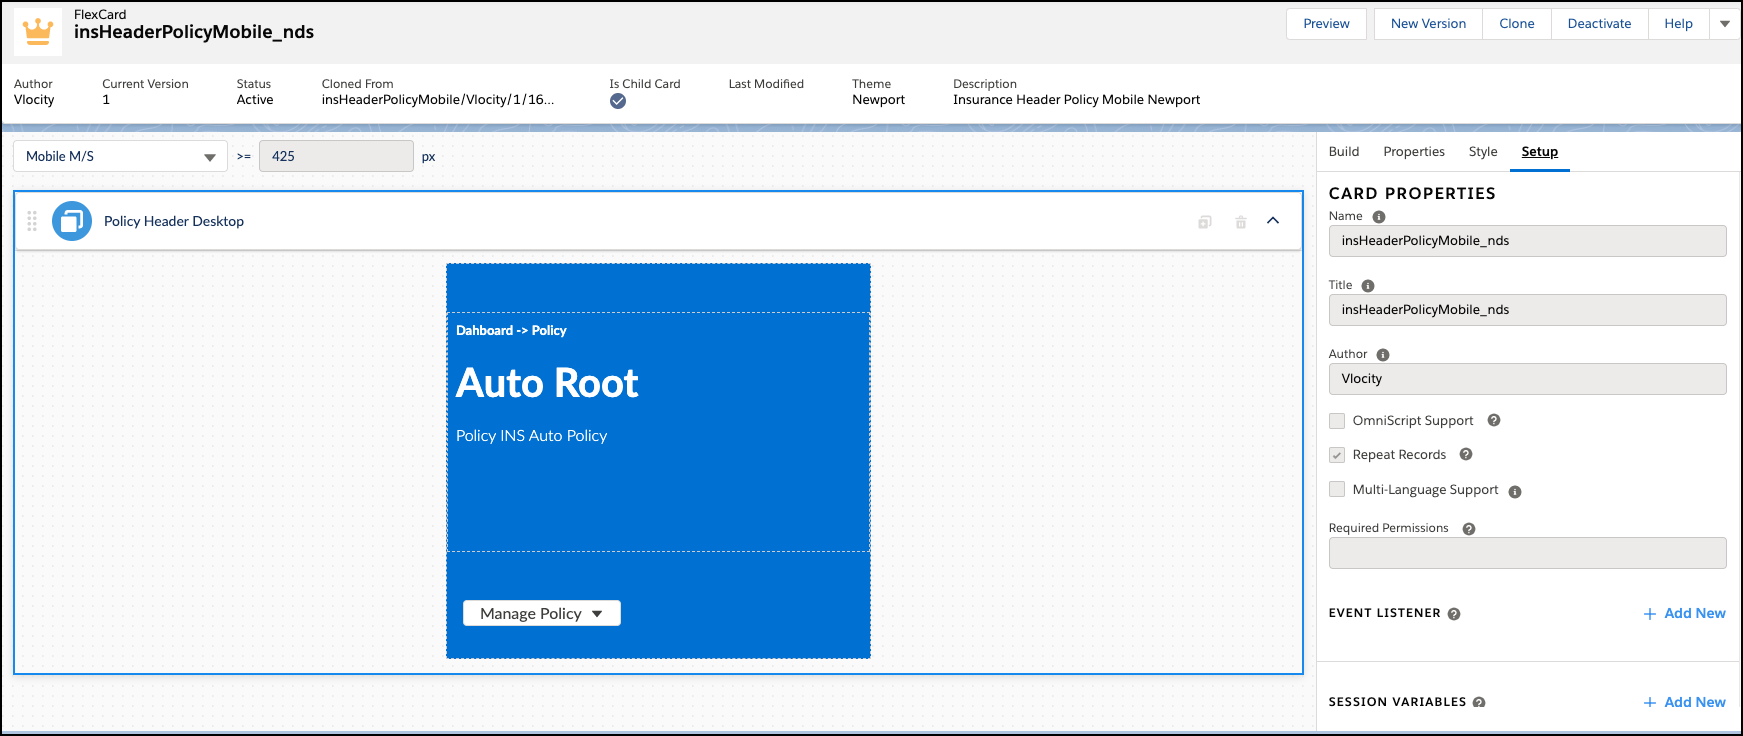Image resolution: width=1743 pixels, height=736 pixels.
Task: Click the New Version button
Action: [1428, 24]
